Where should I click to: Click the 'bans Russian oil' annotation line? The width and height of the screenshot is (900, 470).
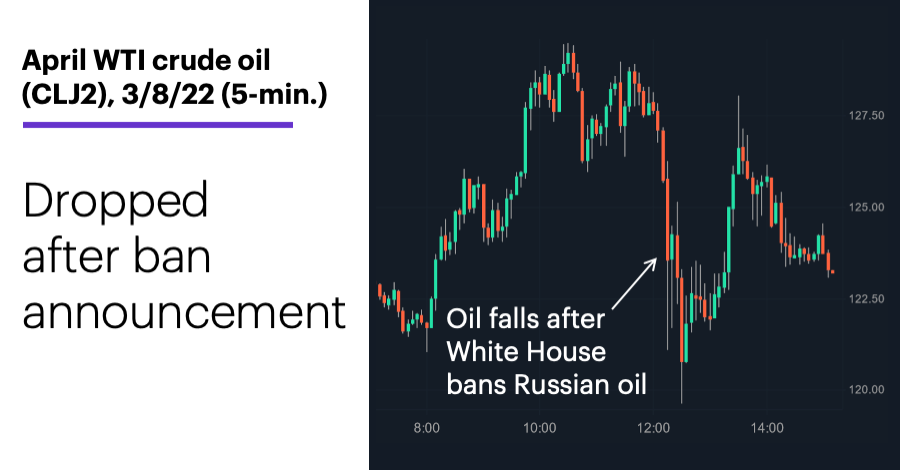click(546, 384)
